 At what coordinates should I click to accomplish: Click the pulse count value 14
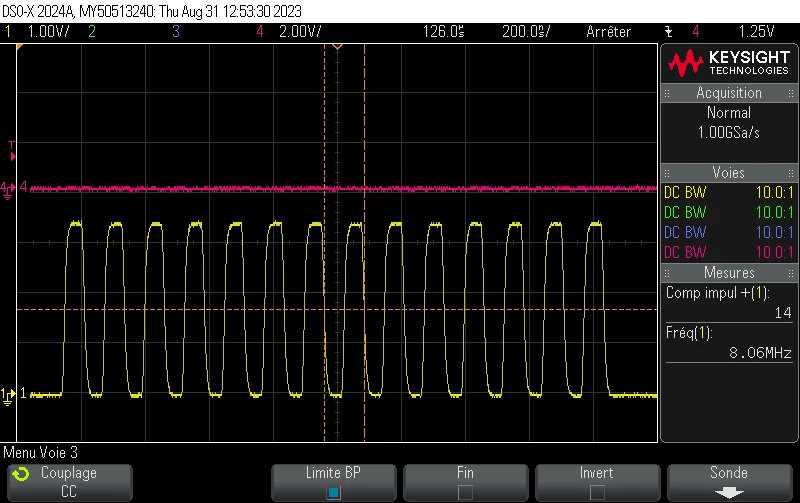click(783, 313)
